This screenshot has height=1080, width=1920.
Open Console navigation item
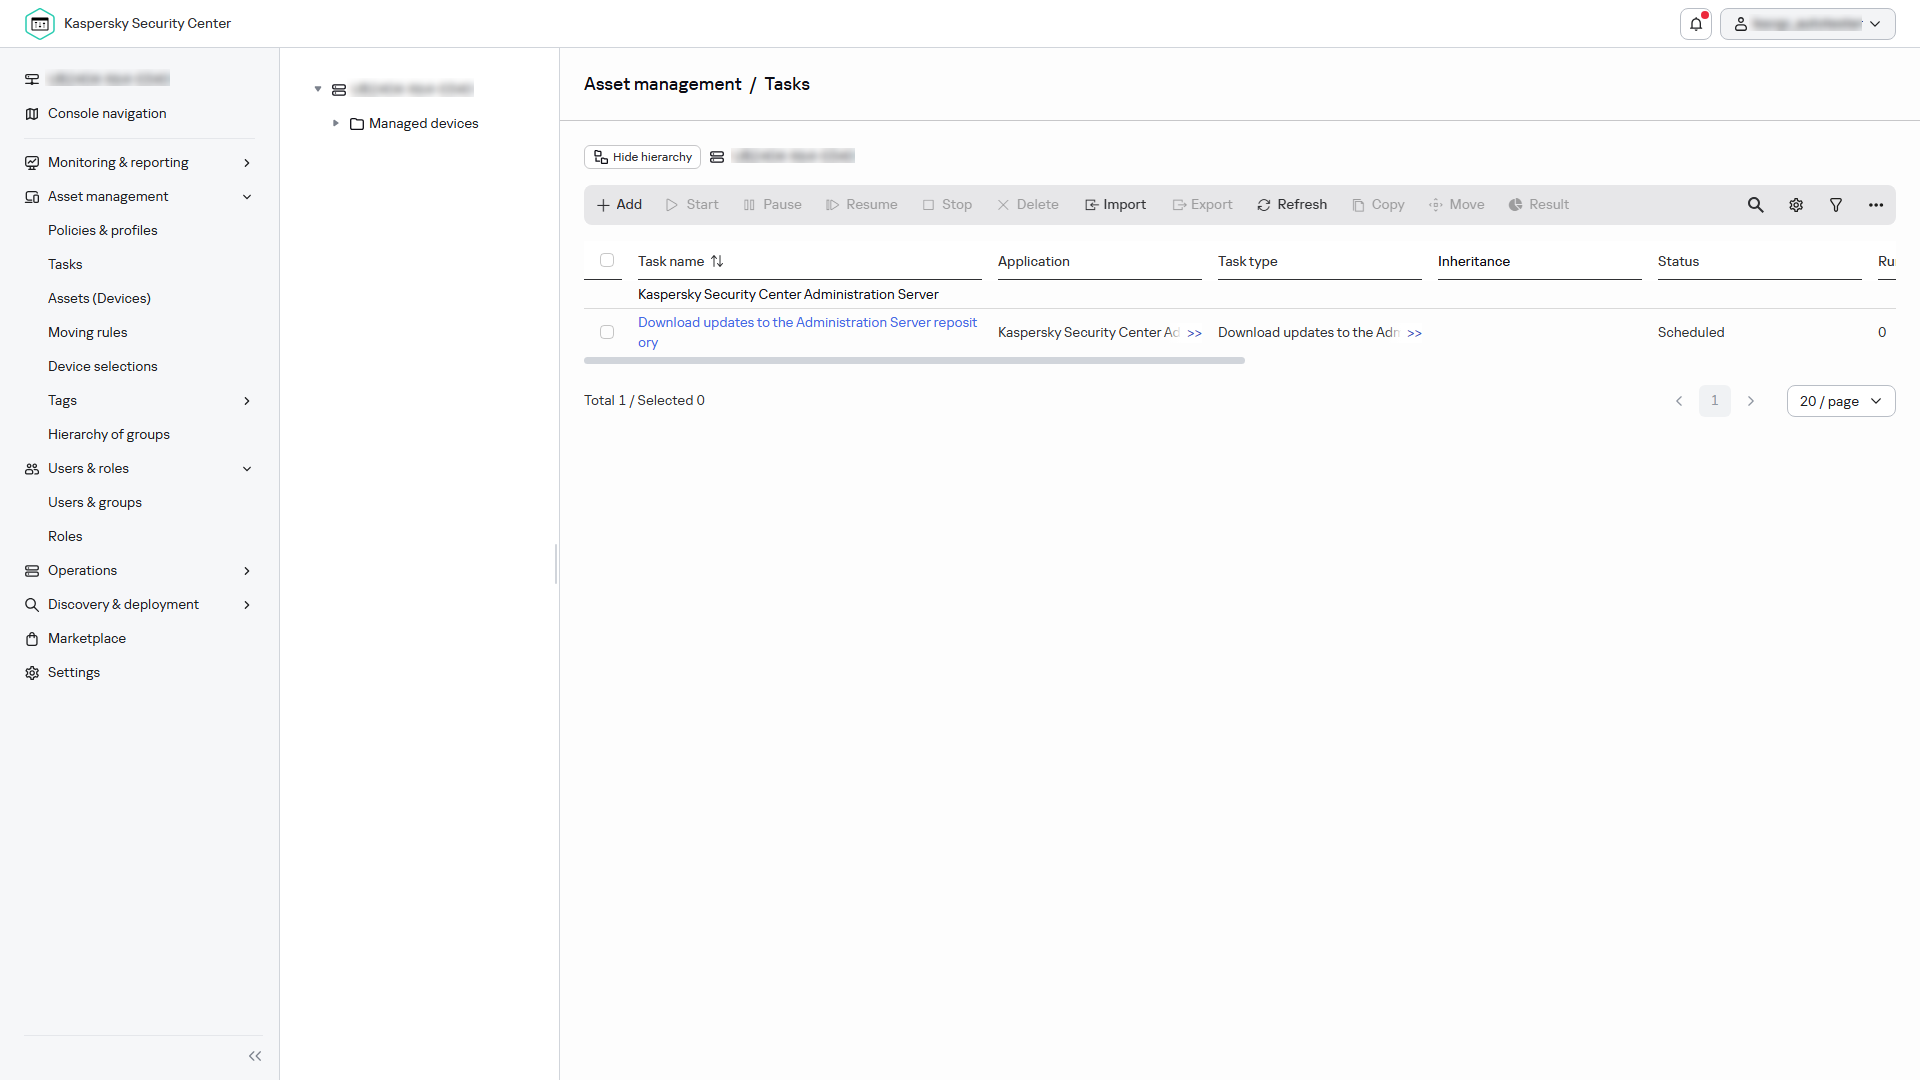[107, 113]
